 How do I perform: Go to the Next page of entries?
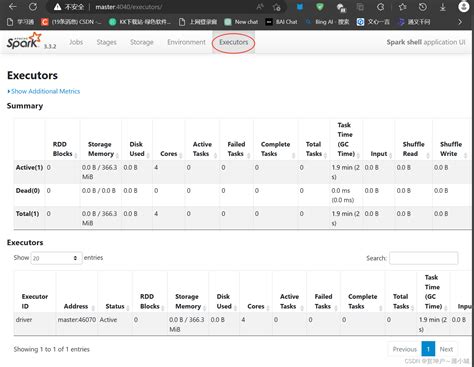coord(446,349)
